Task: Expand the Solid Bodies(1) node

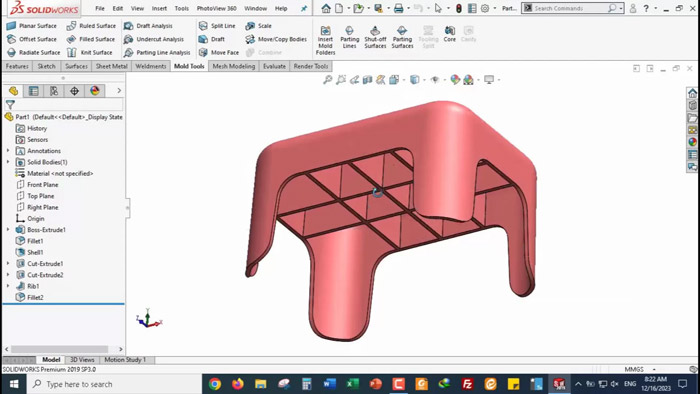Action: click(8, 162)
